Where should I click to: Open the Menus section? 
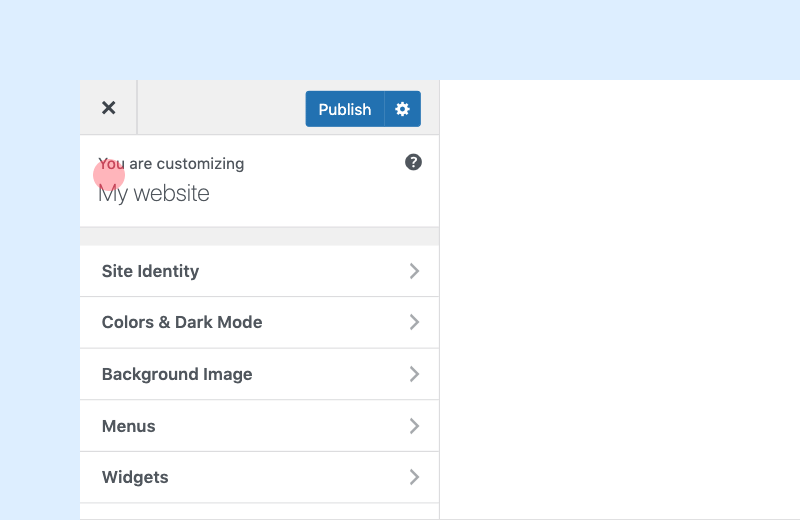pyautogui.click(x=260, y=426)
